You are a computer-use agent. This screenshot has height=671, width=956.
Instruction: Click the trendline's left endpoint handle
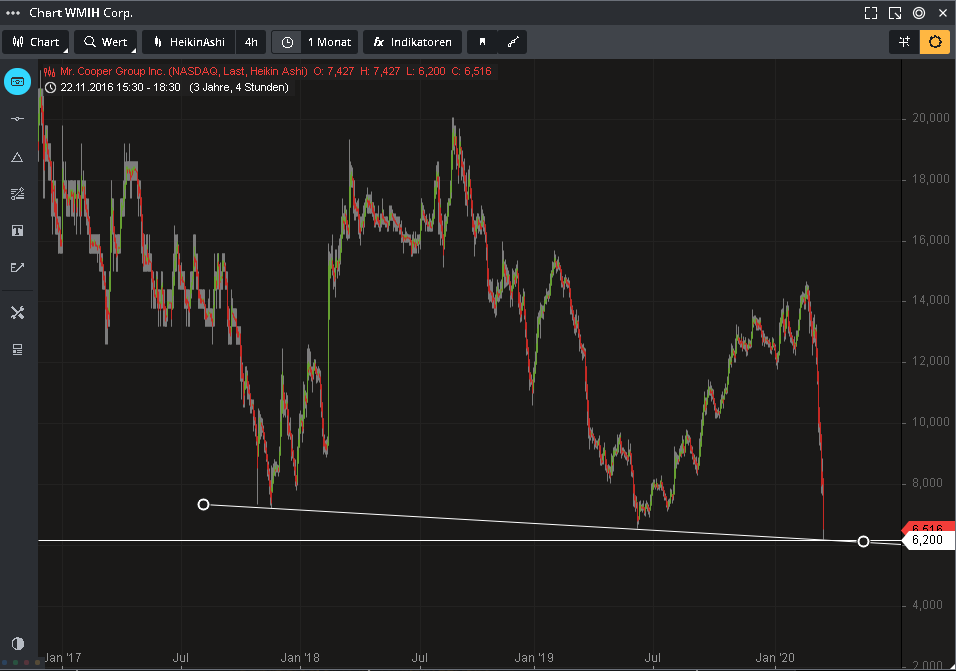[204, 504]
